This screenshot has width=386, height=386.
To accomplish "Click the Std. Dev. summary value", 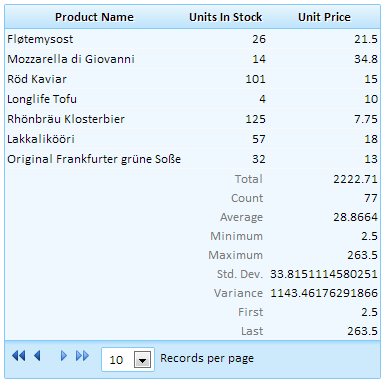I will (324, 274).
